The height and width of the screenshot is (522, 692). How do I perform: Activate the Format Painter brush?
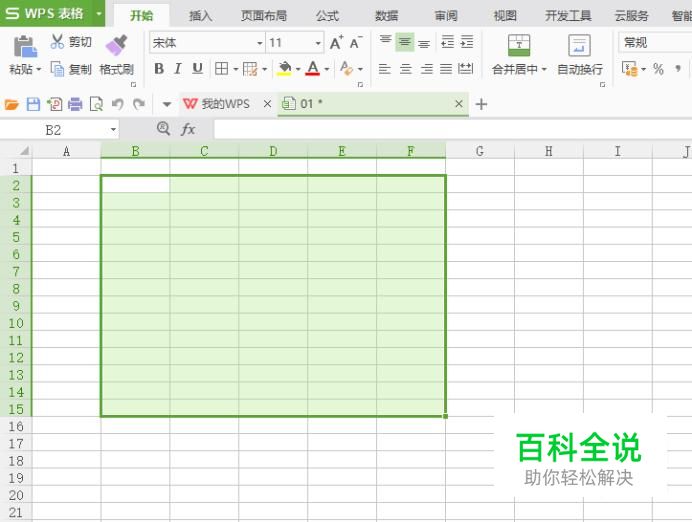pos(116,45)
